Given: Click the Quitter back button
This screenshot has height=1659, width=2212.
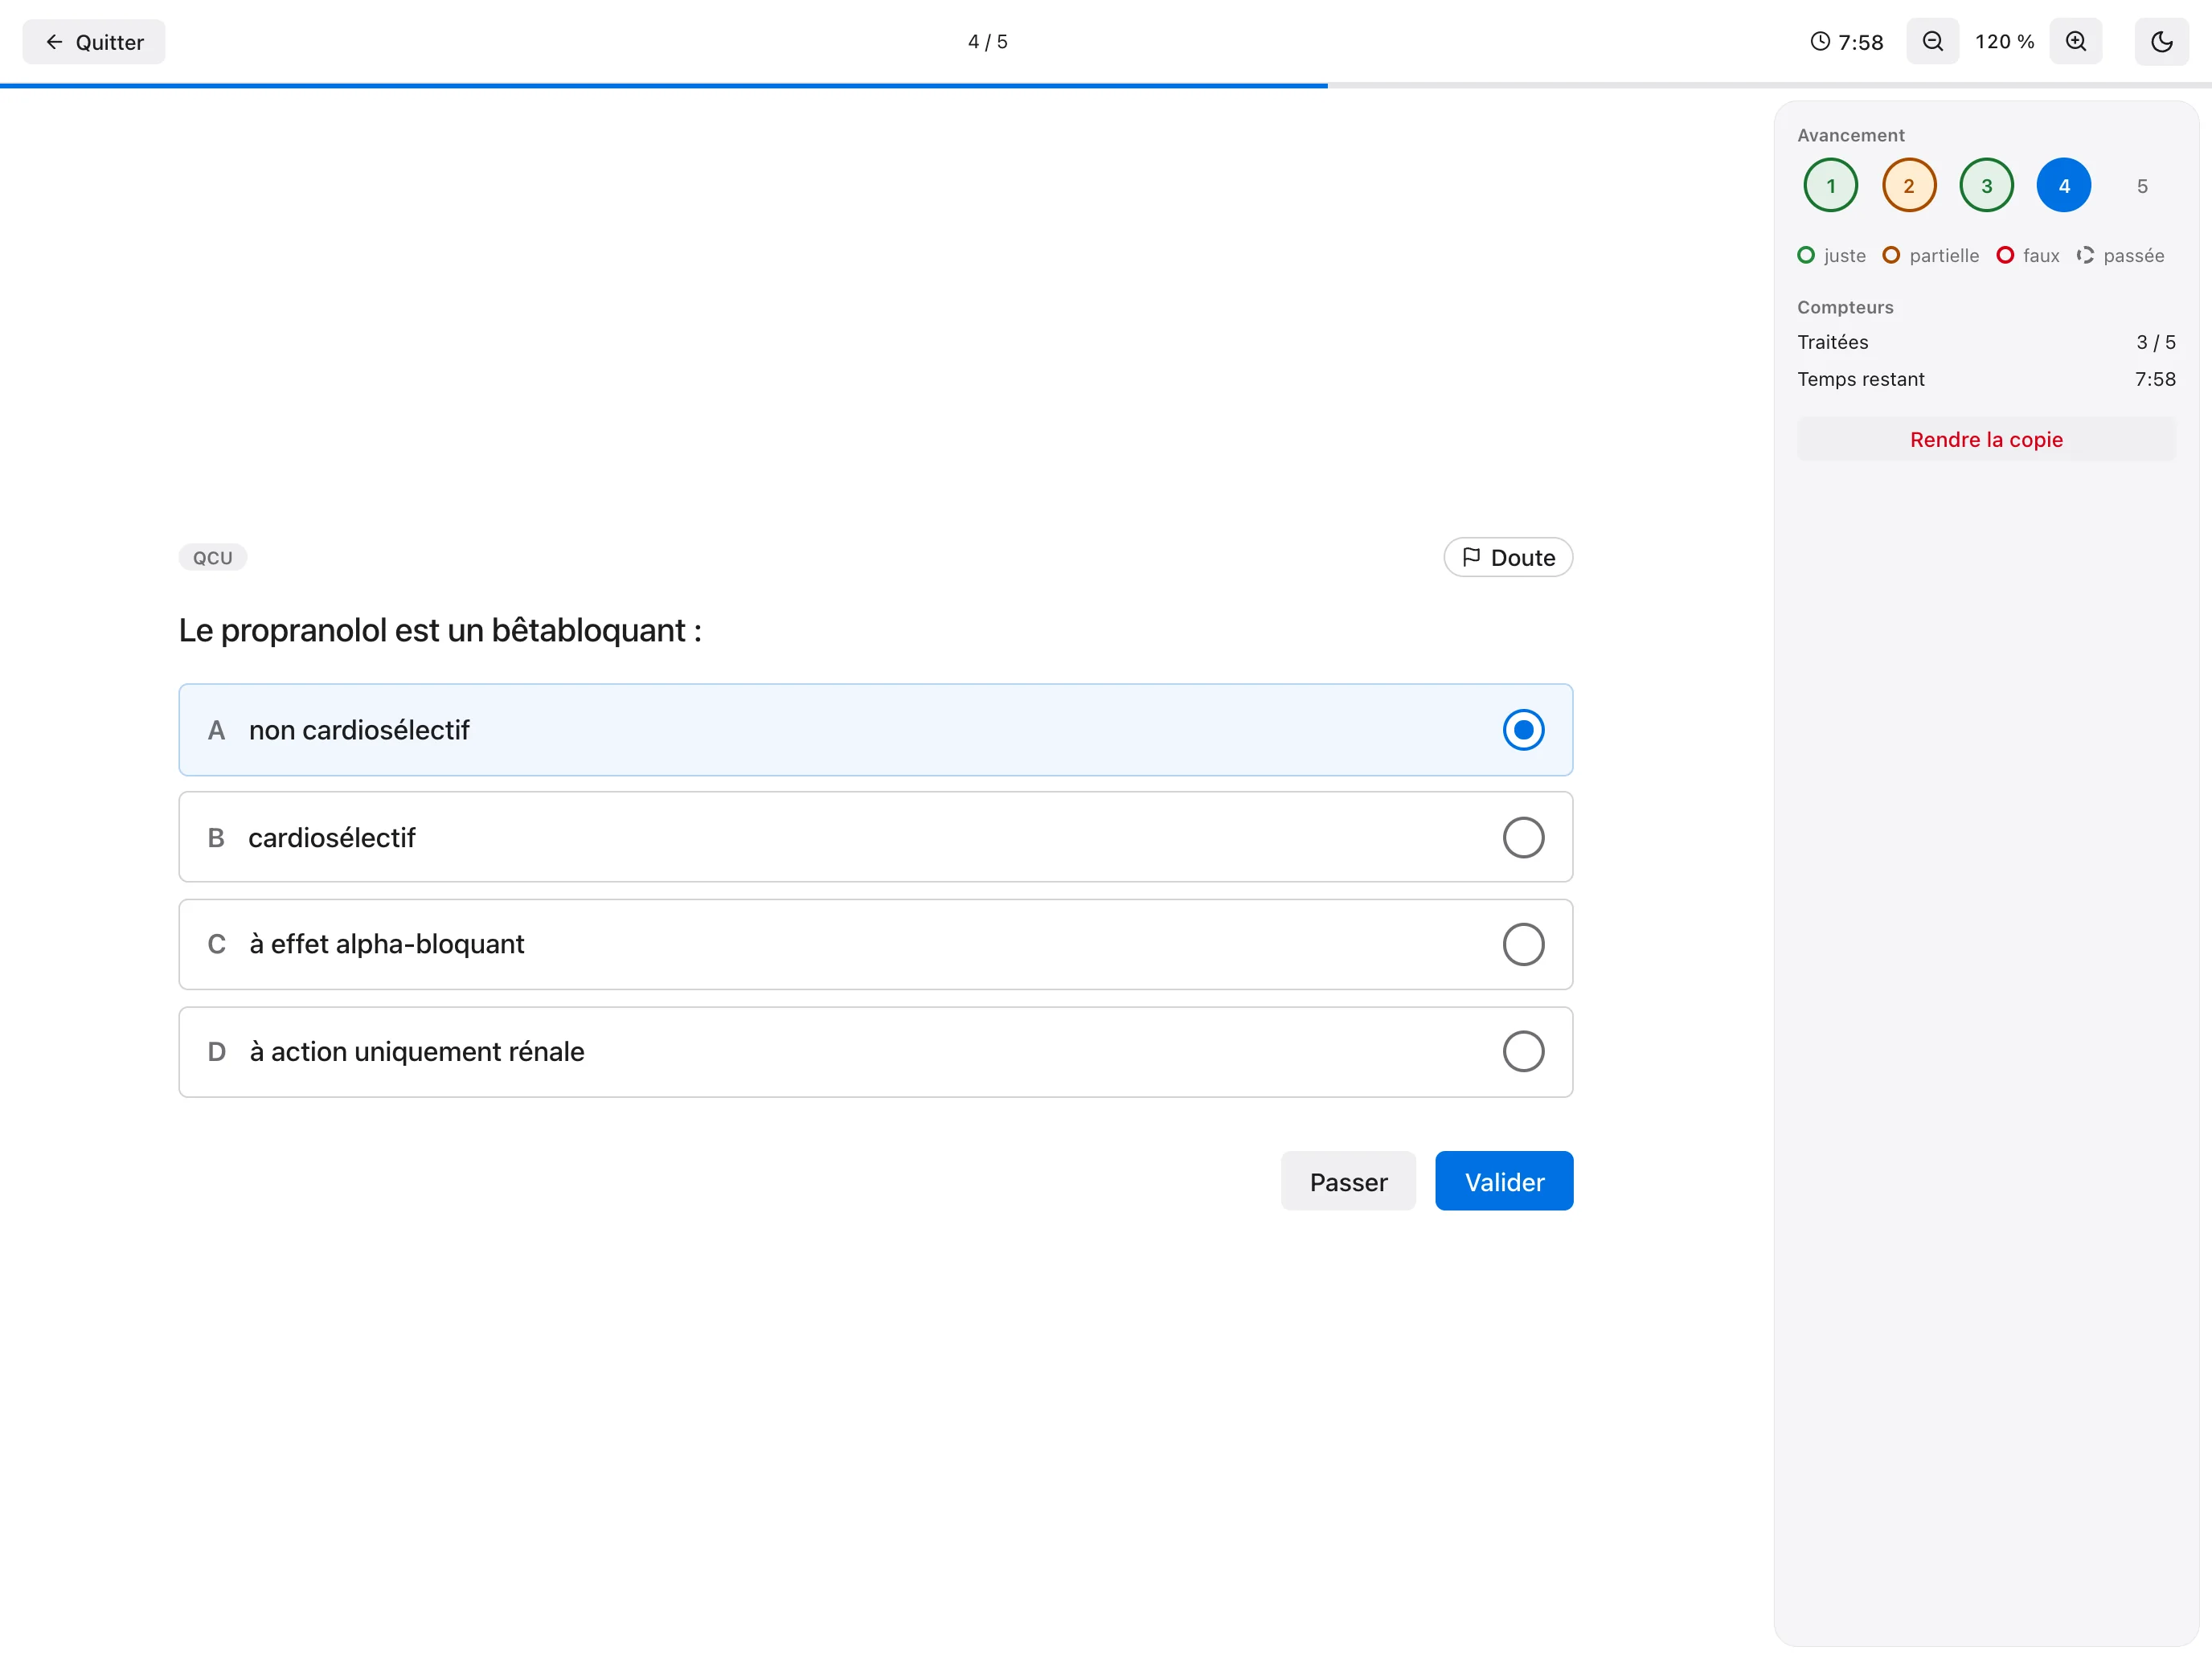Looking at the screenshot, I should point(94,42).
